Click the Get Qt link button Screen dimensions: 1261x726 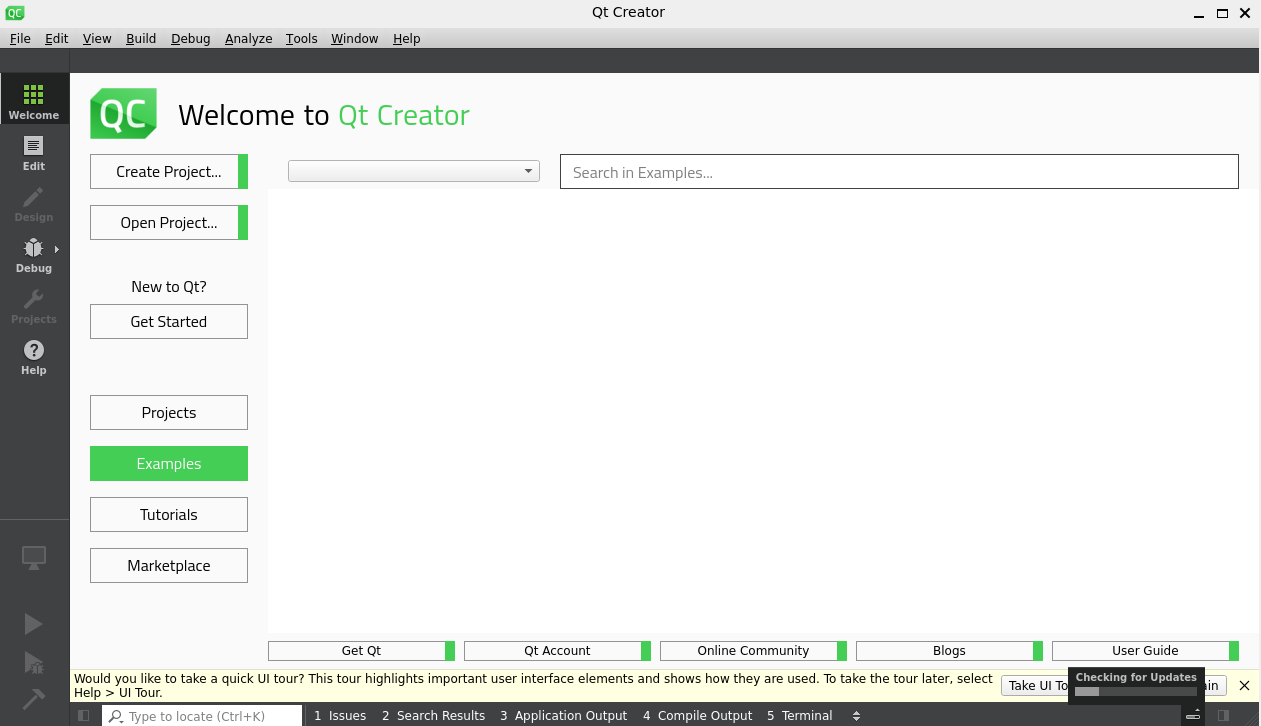pyautogui.click(x=362, y=651)
